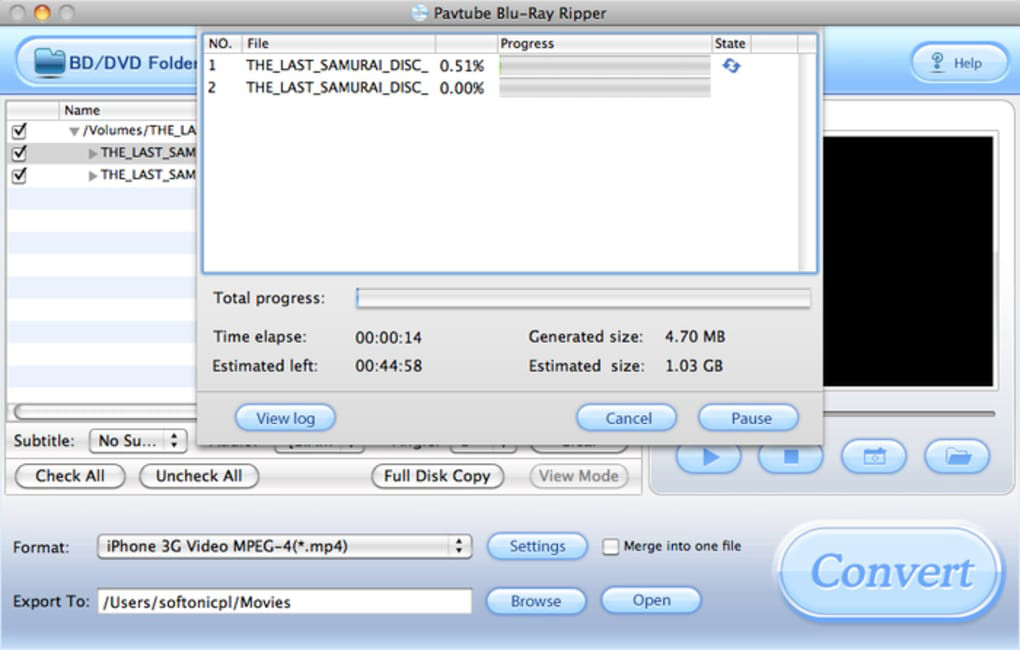This screenshot has height=650, width=1020.
Task: Click the File column header
Action: click(338, 44)
